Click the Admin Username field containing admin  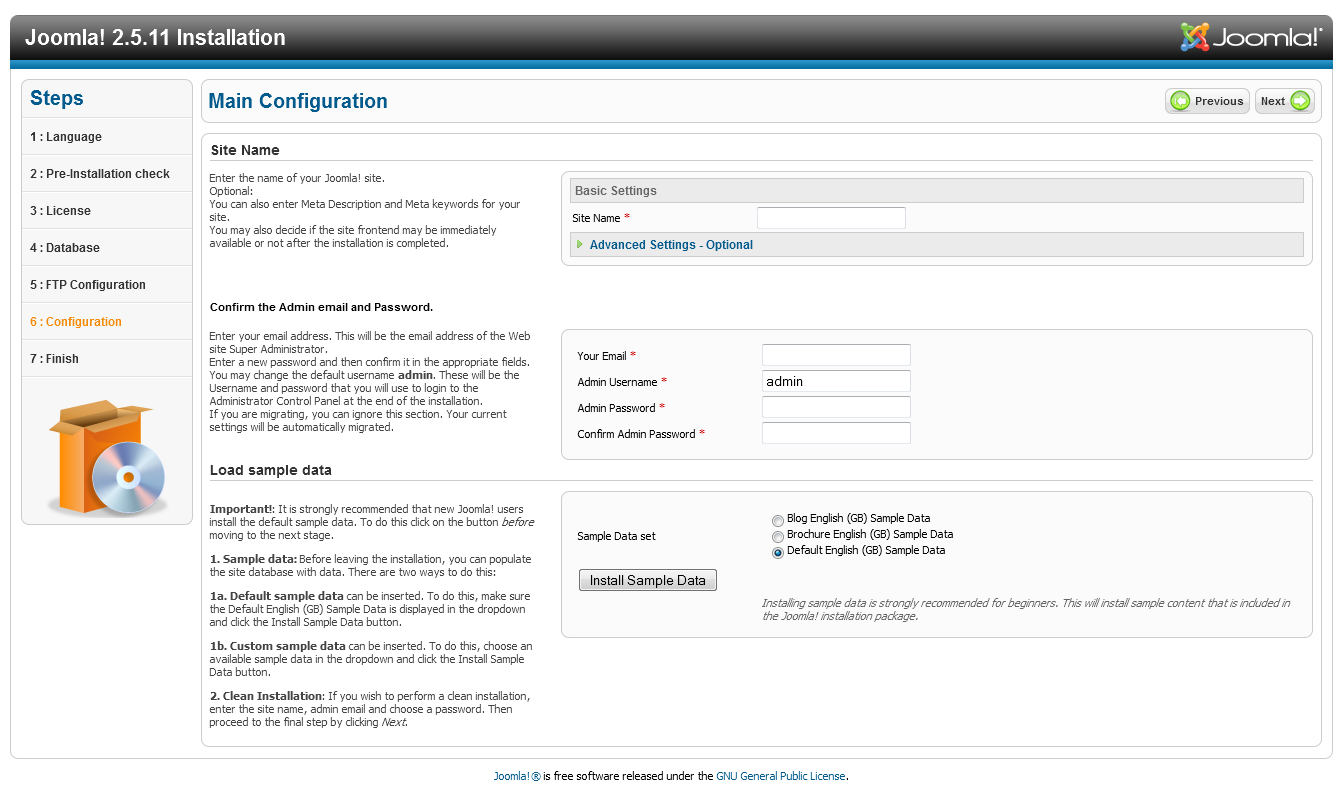[x=836, y=381]
